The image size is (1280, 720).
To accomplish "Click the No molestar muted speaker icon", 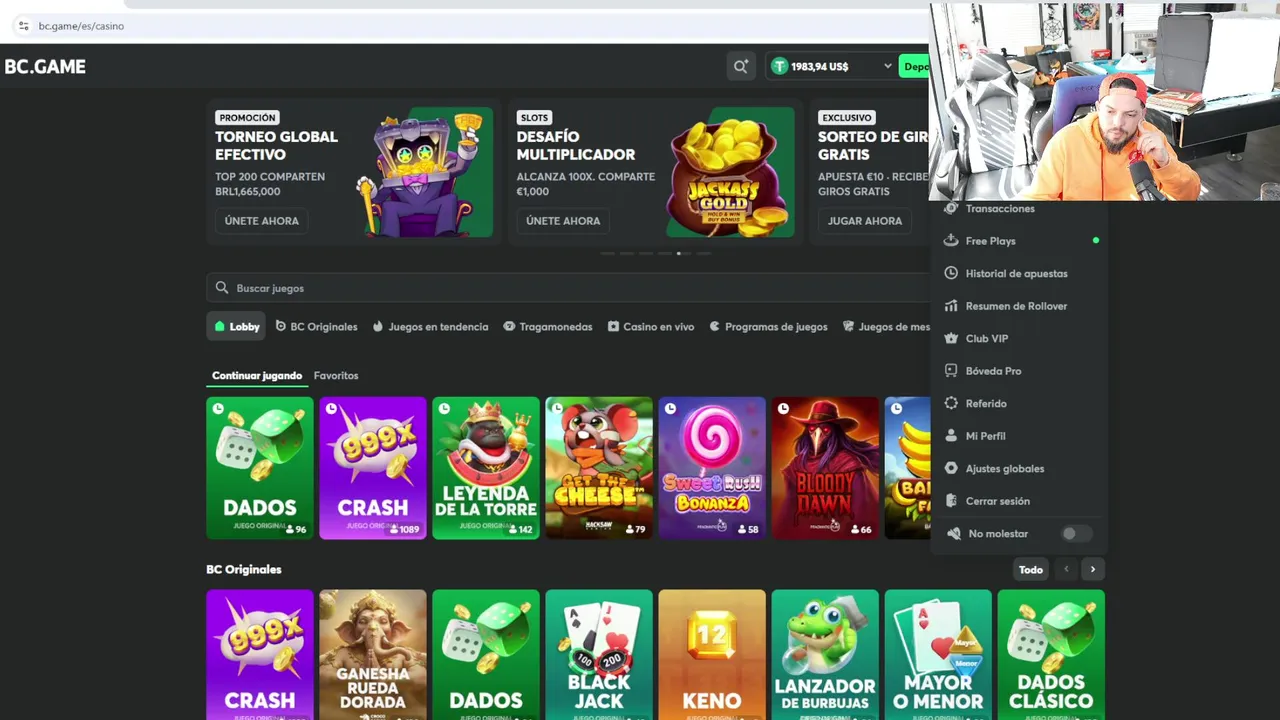I will click(x=953, y=534).
